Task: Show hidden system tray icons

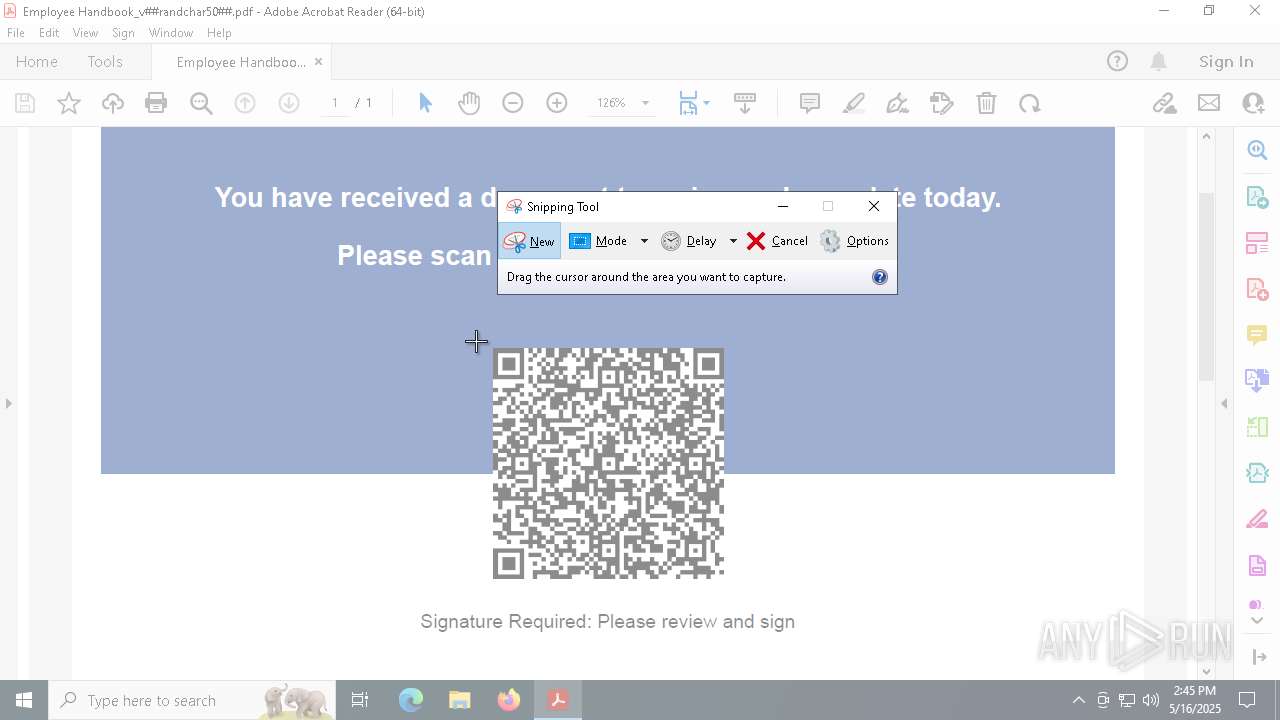Action: point(1078,700)
